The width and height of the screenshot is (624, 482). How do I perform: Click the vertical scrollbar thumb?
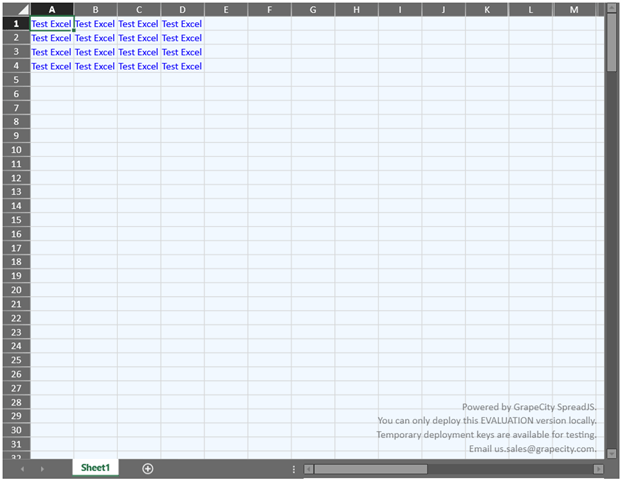[x=612, y=42]
